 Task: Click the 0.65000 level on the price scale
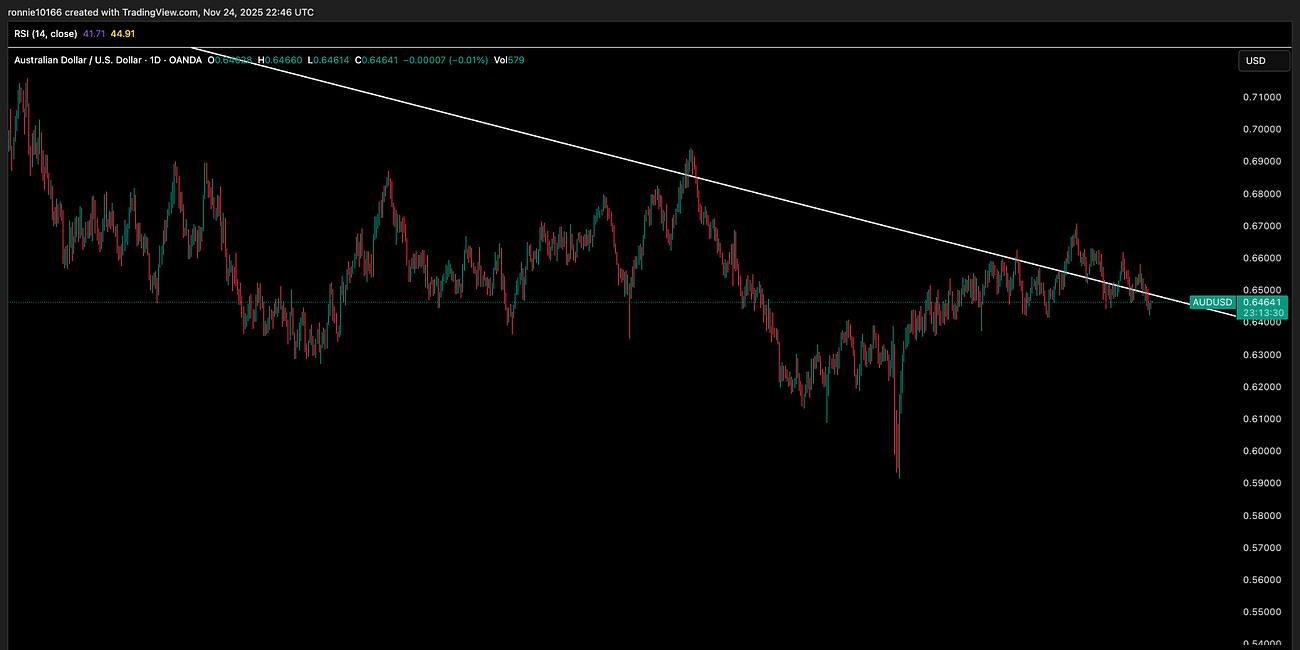(x=1262, y=290)
